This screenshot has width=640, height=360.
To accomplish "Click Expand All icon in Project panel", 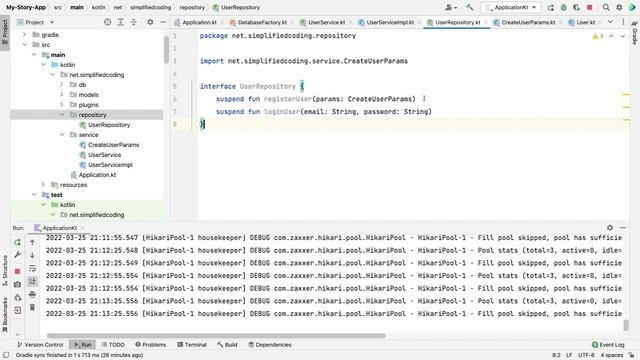I will 120,22.
